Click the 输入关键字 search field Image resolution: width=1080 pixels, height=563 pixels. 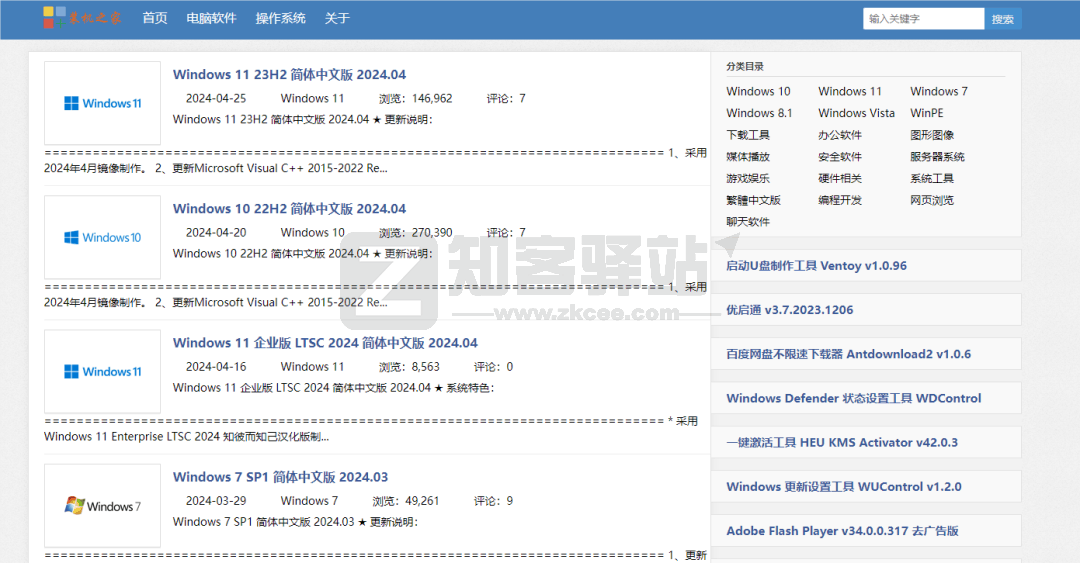[x=922, y=18]
